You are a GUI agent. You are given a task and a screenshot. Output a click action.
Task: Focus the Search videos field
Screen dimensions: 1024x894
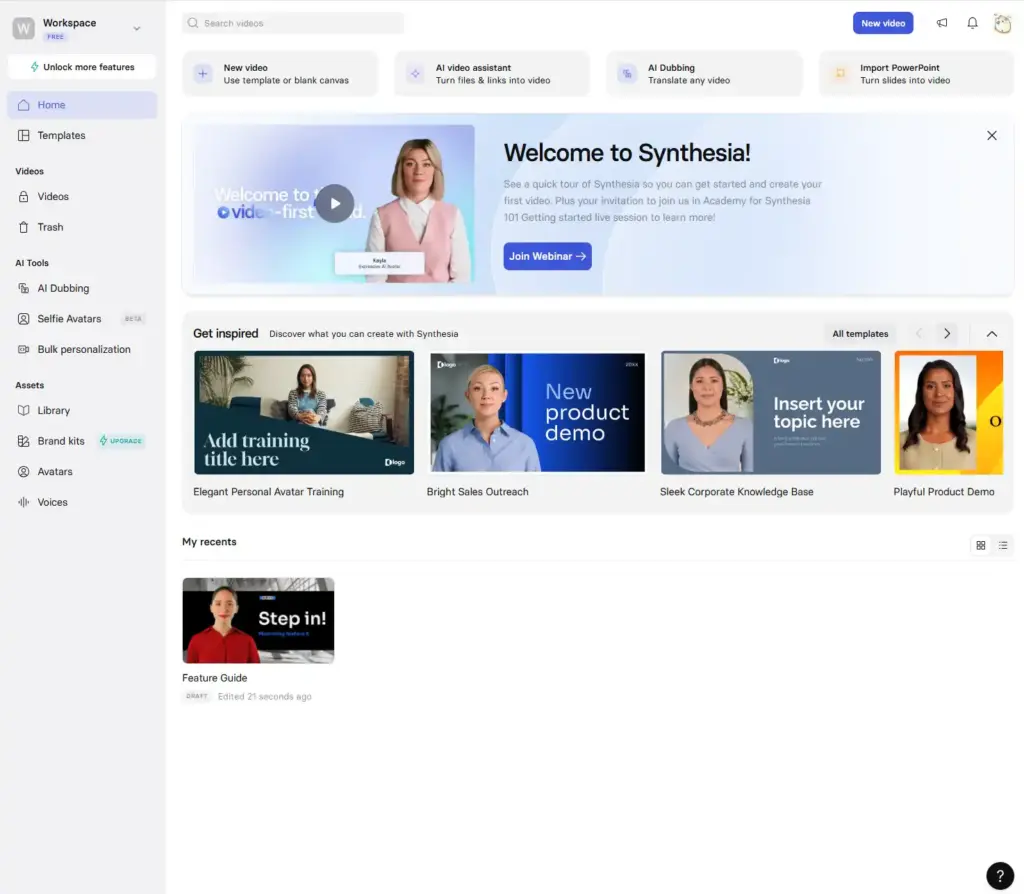click(x=293, y=23)
